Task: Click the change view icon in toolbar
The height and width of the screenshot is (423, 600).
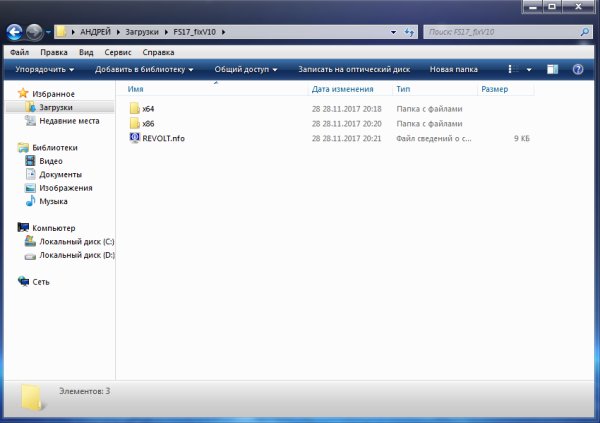Action: pos(512,70)
